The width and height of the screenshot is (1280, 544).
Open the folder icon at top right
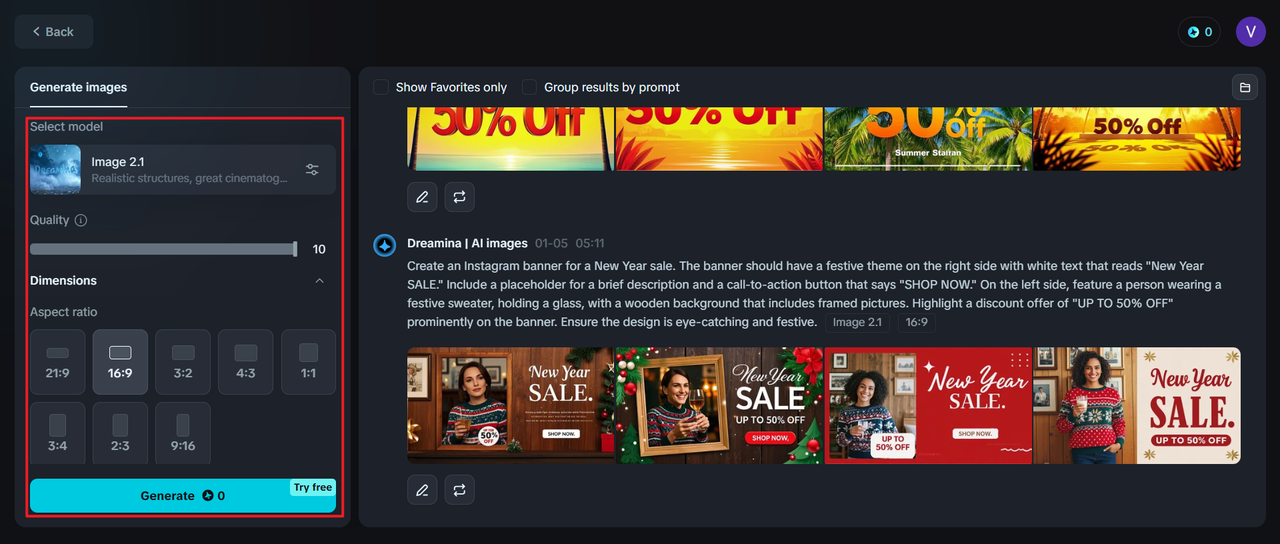tap(1245, 87)
